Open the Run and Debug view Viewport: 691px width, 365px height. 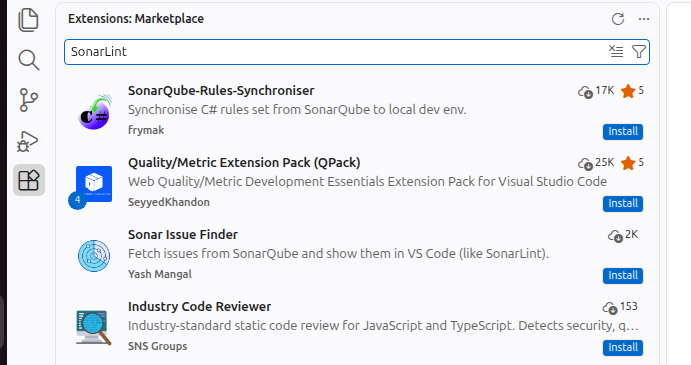click(x=28, y=141)
